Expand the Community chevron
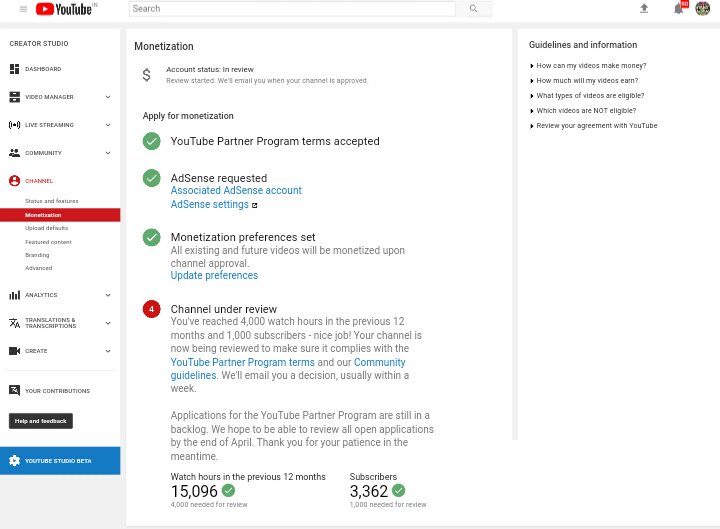 coord(108,153)
